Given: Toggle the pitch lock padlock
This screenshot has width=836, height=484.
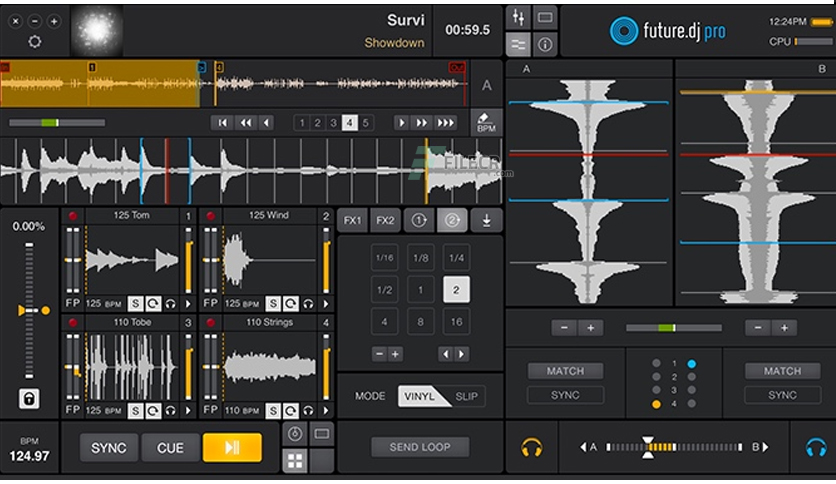Looking at the screenshot, I should (x=29, y=398).
